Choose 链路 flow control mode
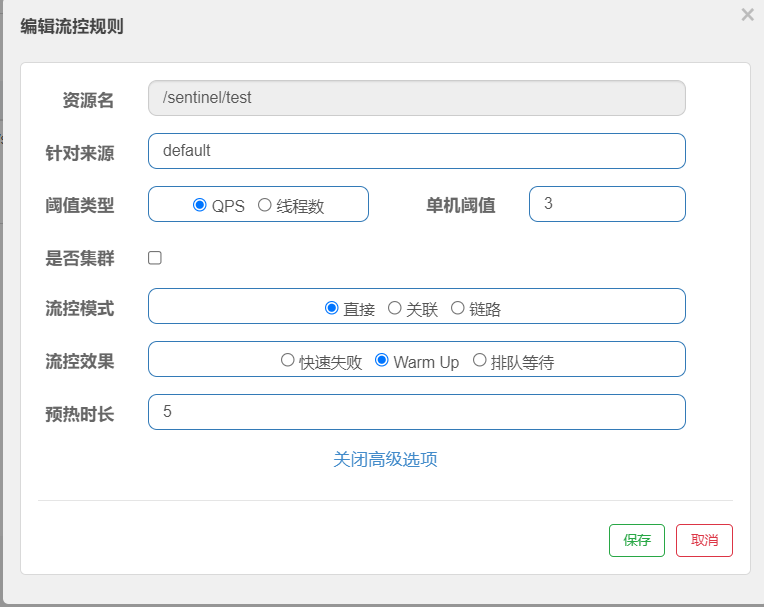The width and height of the screenshot is (764, 607). coord(458,308)
